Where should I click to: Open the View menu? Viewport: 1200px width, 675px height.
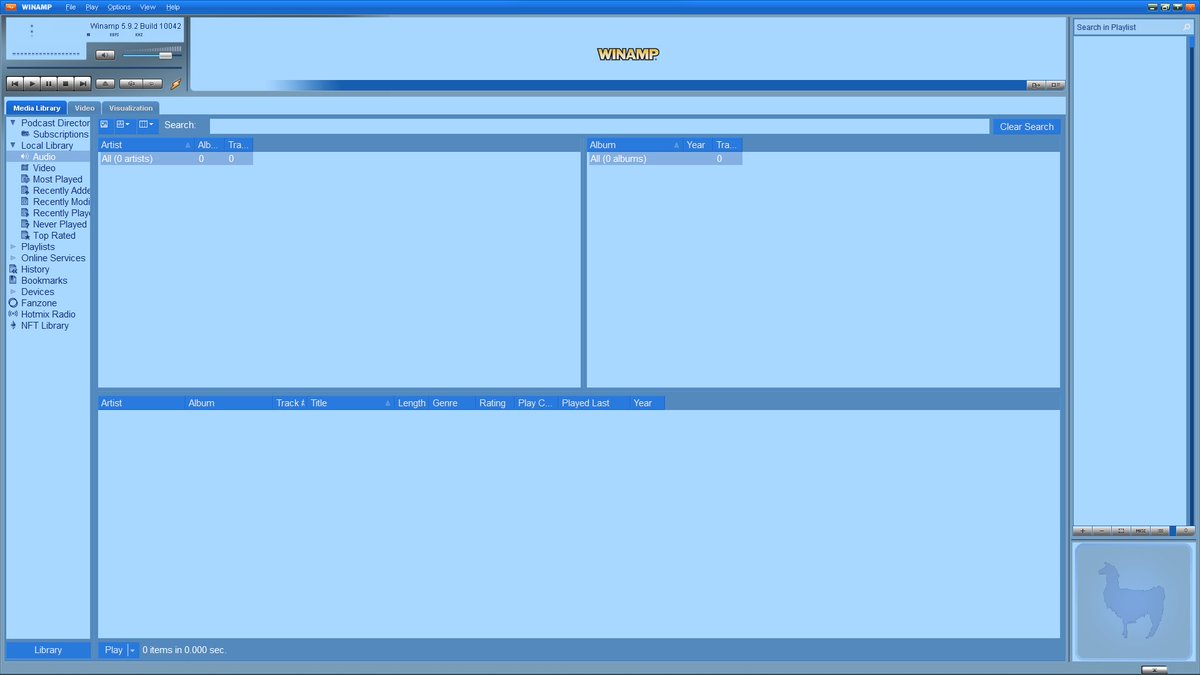147,7
